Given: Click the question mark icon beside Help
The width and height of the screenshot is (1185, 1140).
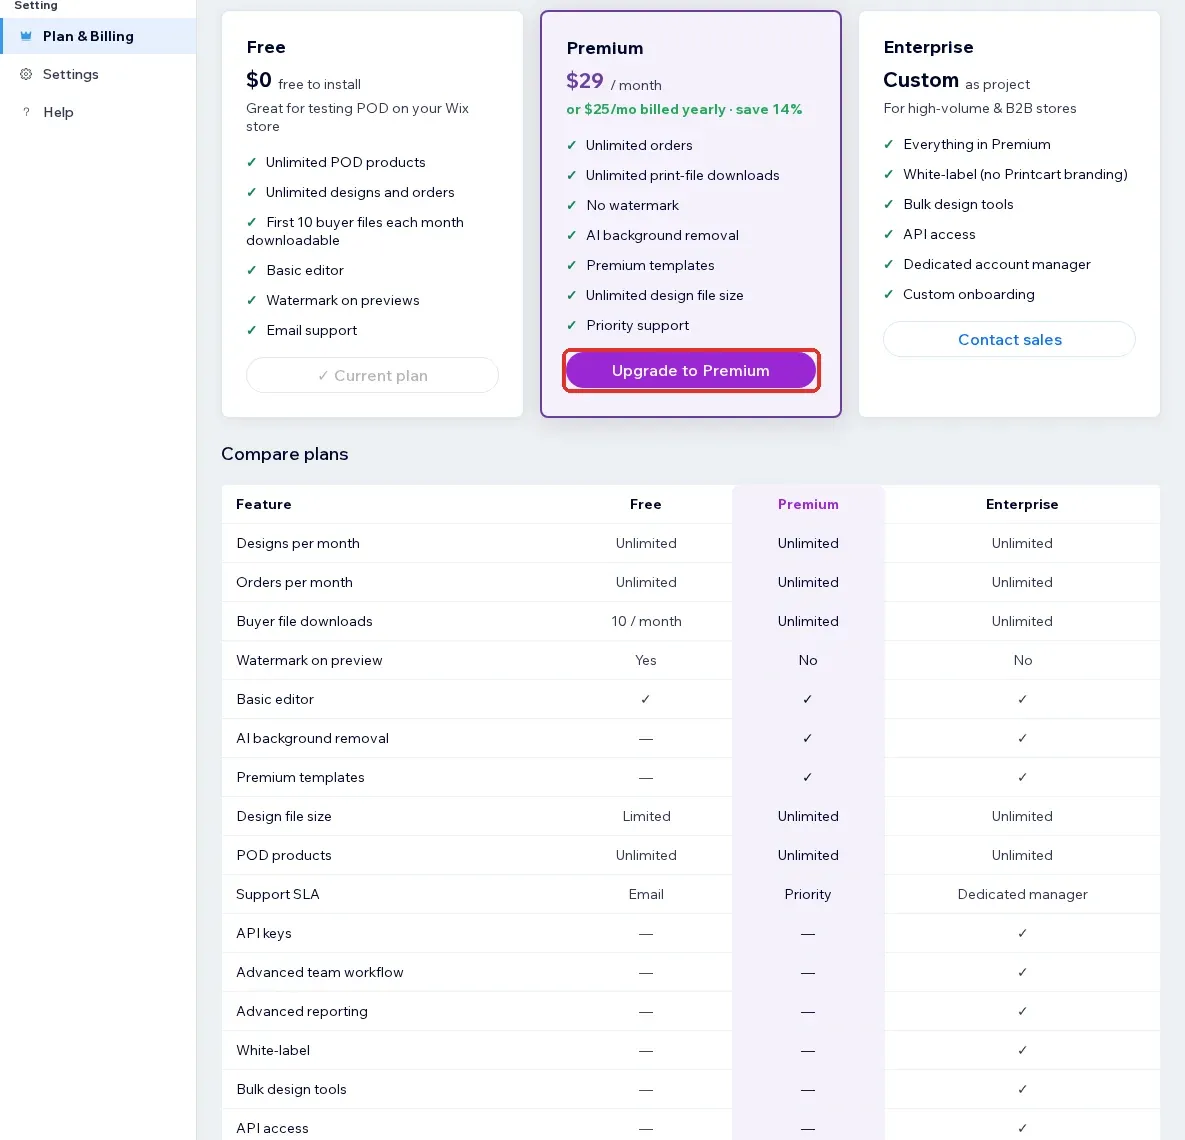Looking at the screenshot, I should tap(26, 112).
